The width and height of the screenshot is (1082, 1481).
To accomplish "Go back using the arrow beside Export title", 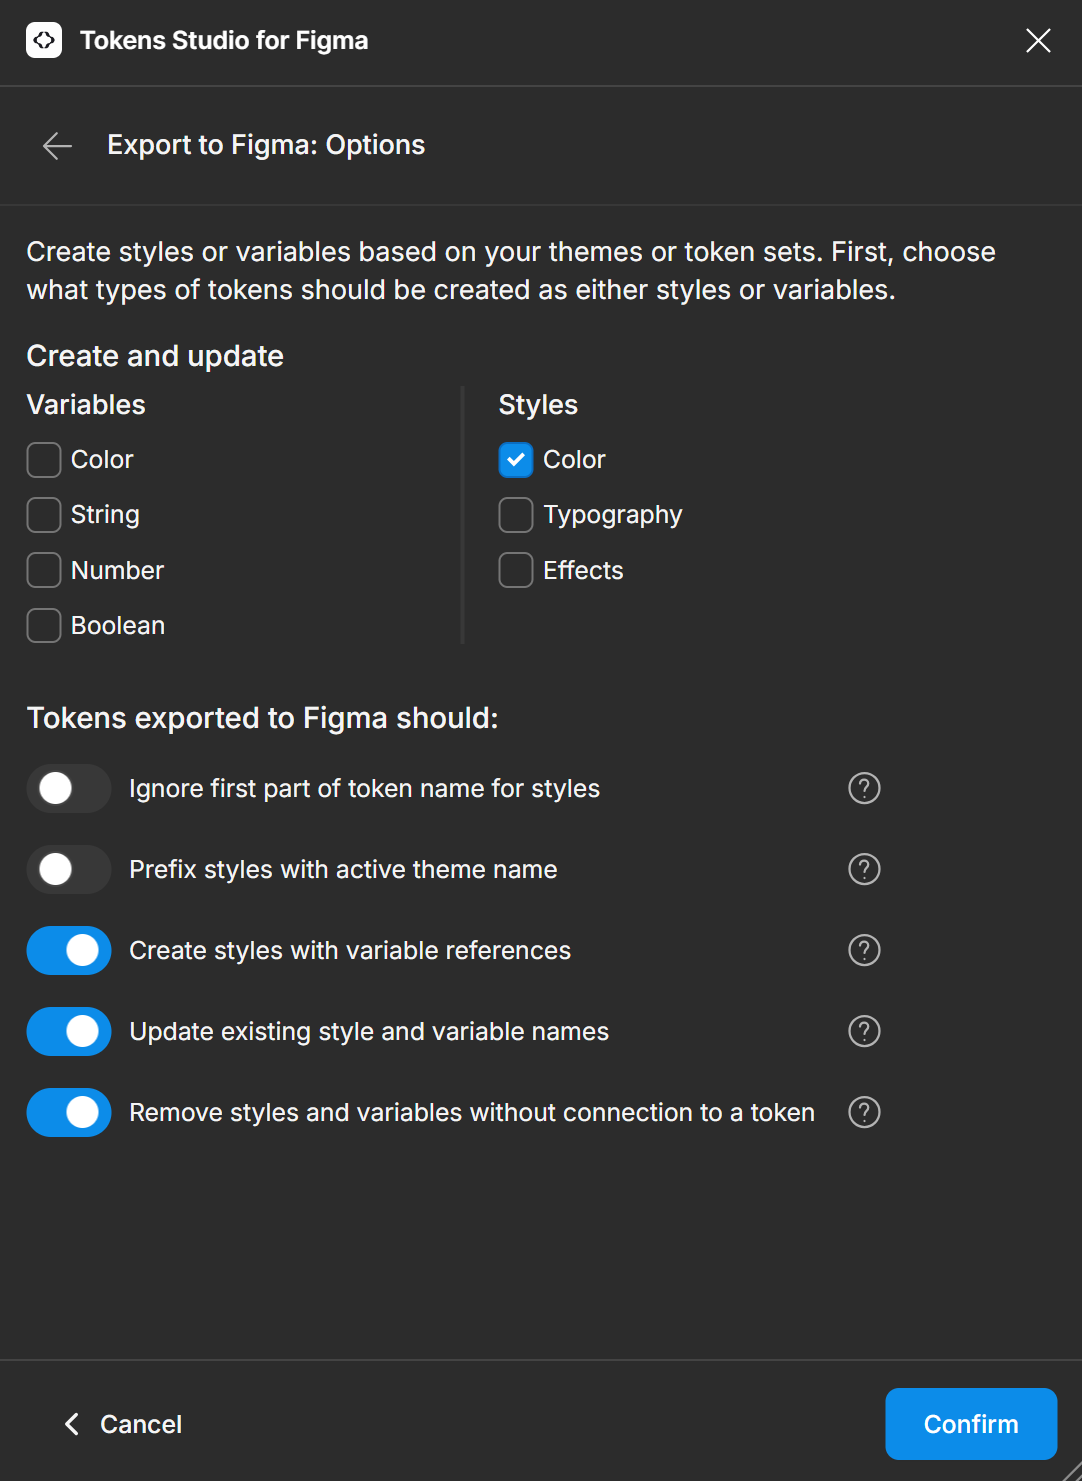I will (58, 146).
